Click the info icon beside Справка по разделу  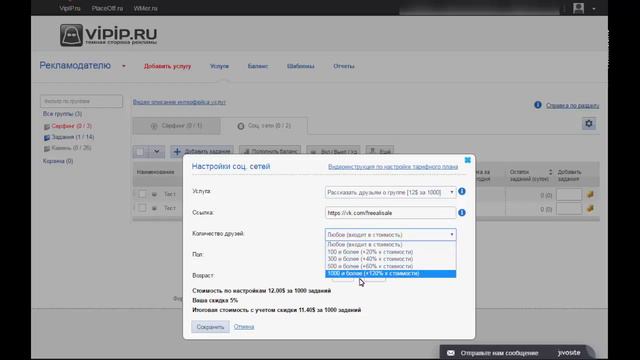click(538, 105)
